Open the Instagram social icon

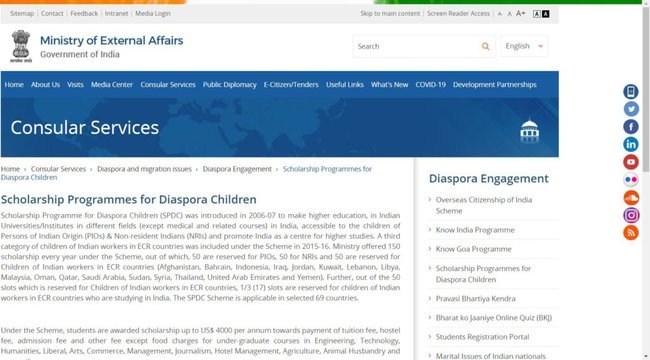(631, 215)
